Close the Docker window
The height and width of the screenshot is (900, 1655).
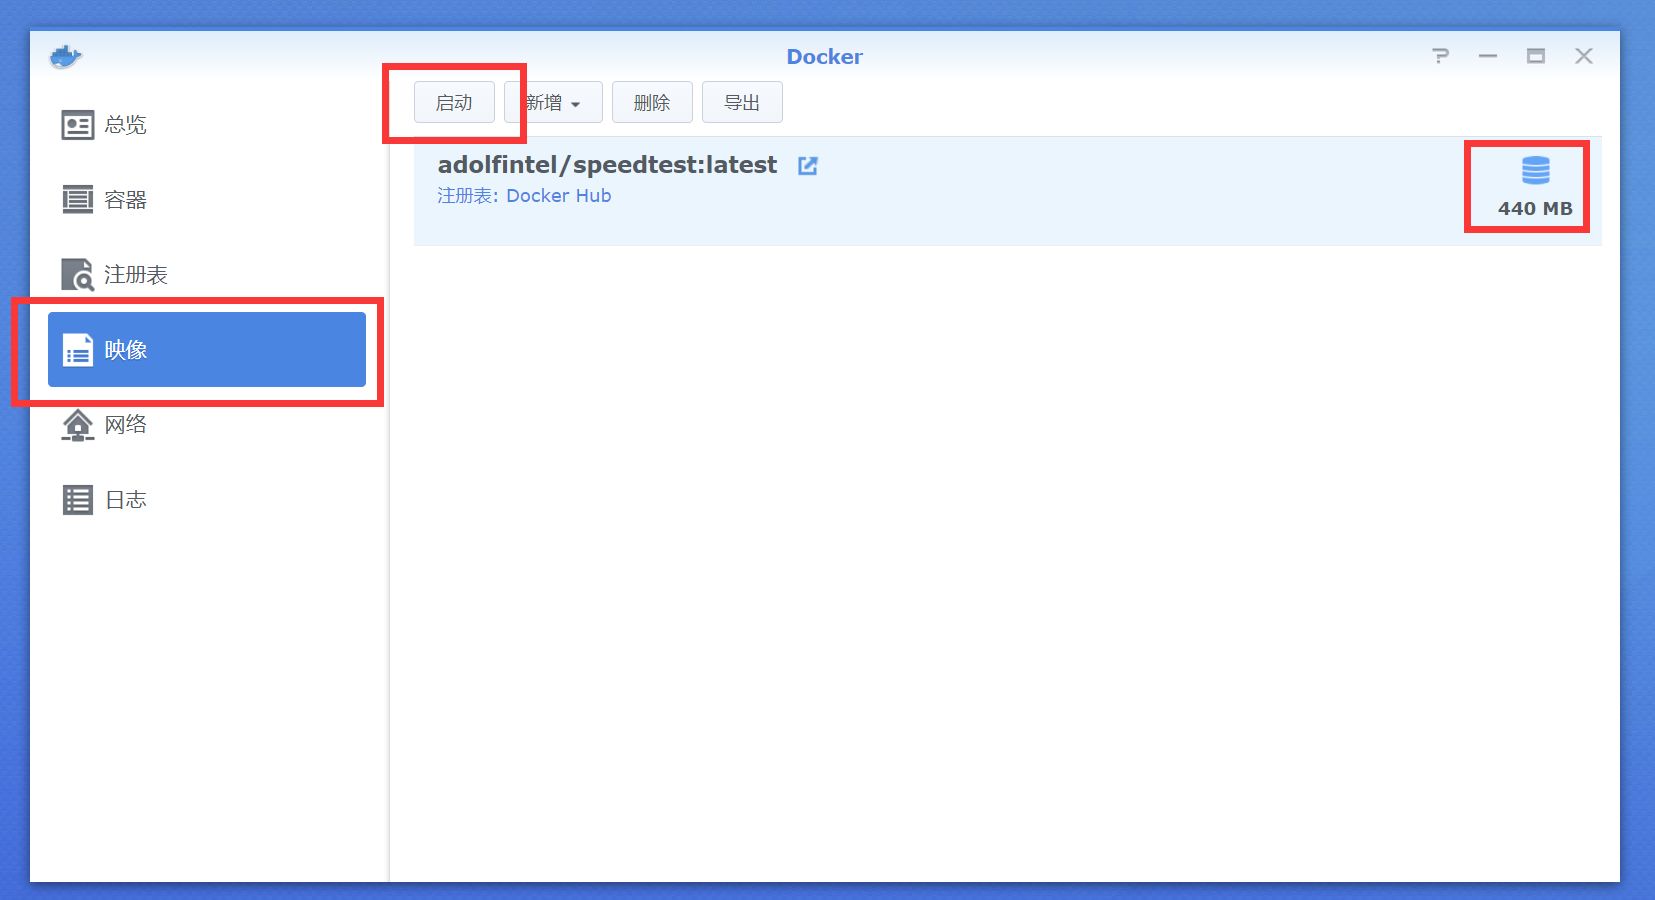(1584, 56)
